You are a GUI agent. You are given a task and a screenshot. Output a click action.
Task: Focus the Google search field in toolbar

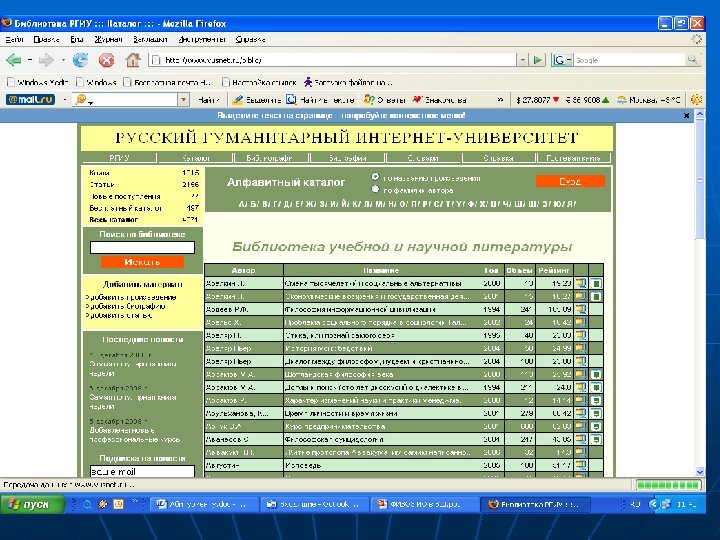[x=629, y=60]
